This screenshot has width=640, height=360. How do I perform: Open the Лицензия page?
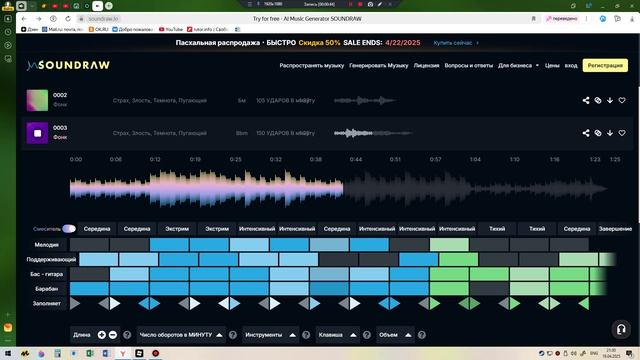426,66
